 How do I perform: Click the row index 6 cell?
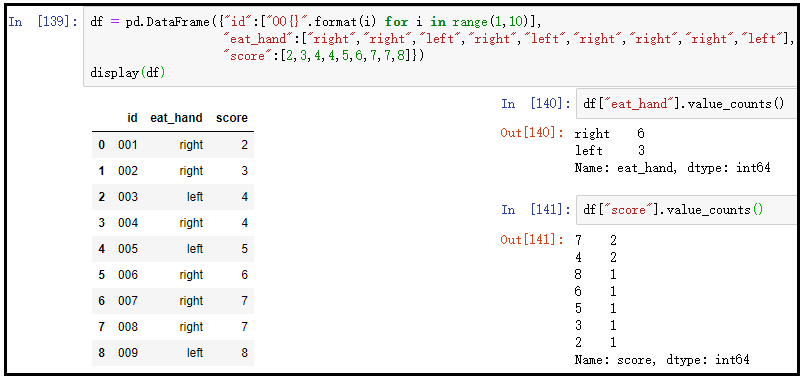point(101,301)
